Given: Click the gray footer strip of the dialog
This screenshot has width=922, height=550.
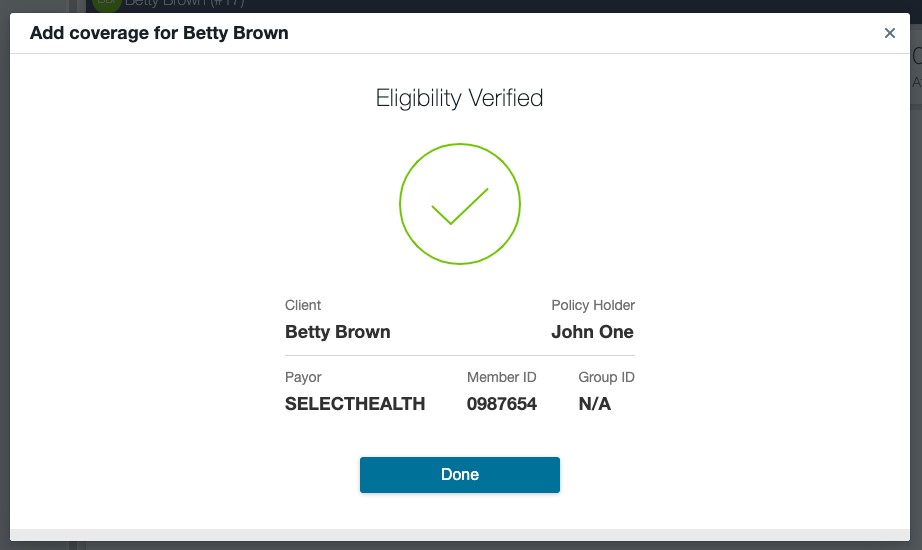Looking at the screenshot, I should [460, 534].
